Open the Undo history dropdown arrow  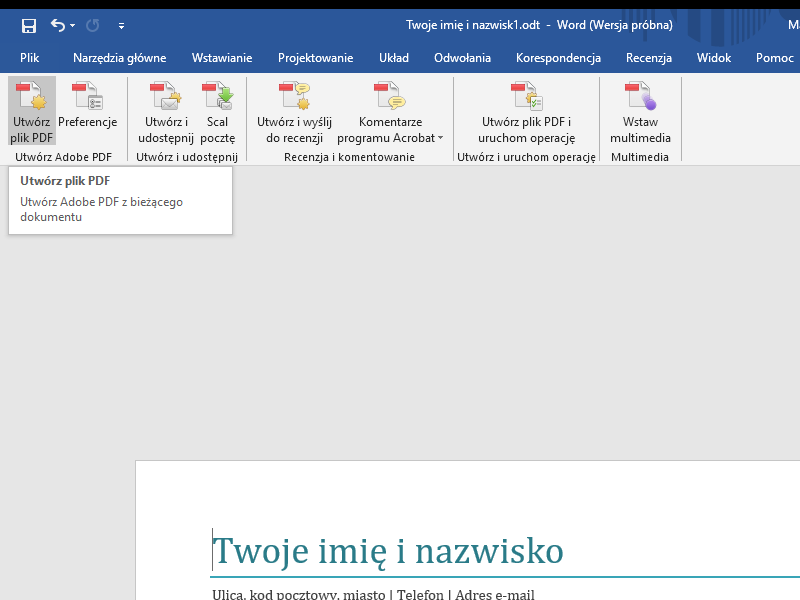click(72, 26)
